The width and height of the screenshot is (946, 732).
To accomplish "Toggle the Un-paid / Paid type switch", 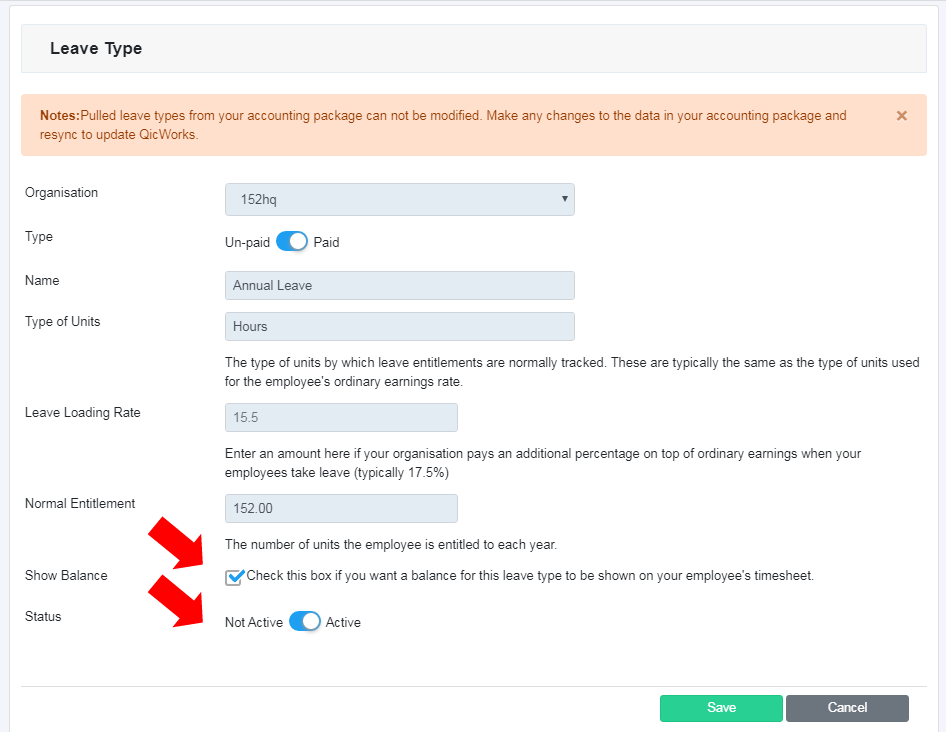I will coord(292,241).
